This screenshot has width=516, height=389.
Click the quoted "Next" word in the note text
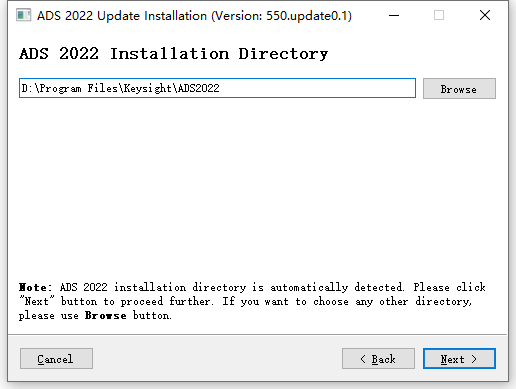[x=36, y=301]
